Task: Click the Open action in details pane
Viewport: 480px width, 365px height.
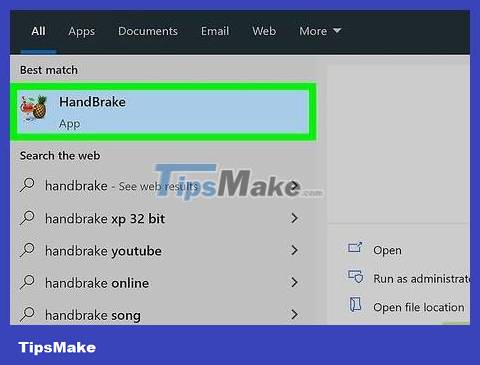Action: 387,250
